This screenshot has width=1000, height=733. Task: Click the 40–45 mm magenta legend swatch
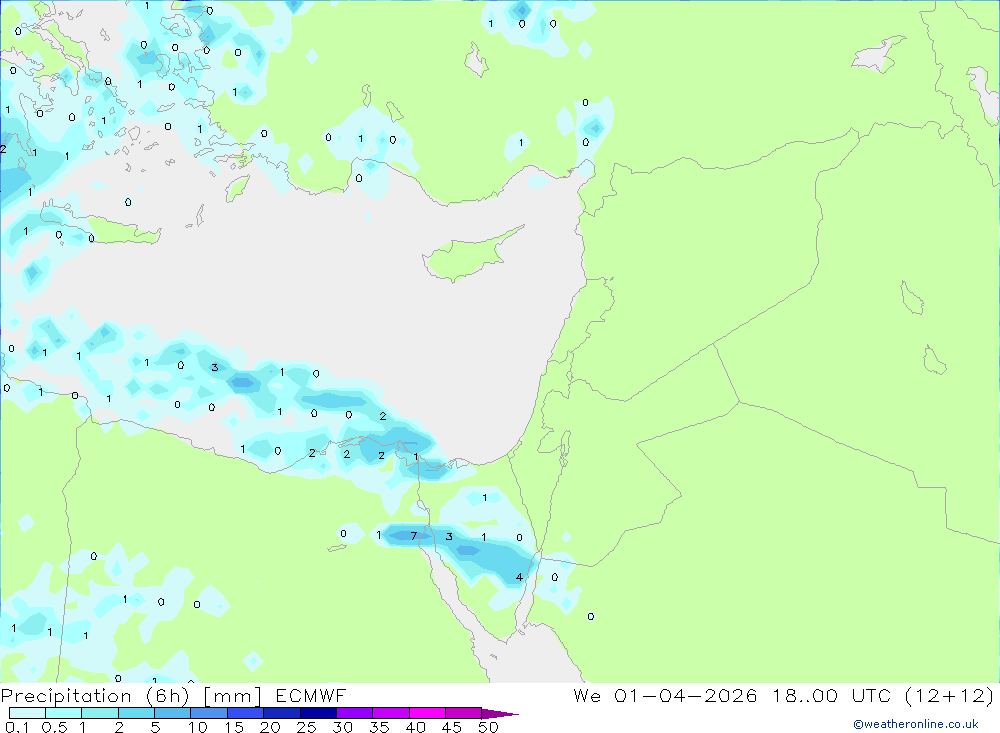427,713
